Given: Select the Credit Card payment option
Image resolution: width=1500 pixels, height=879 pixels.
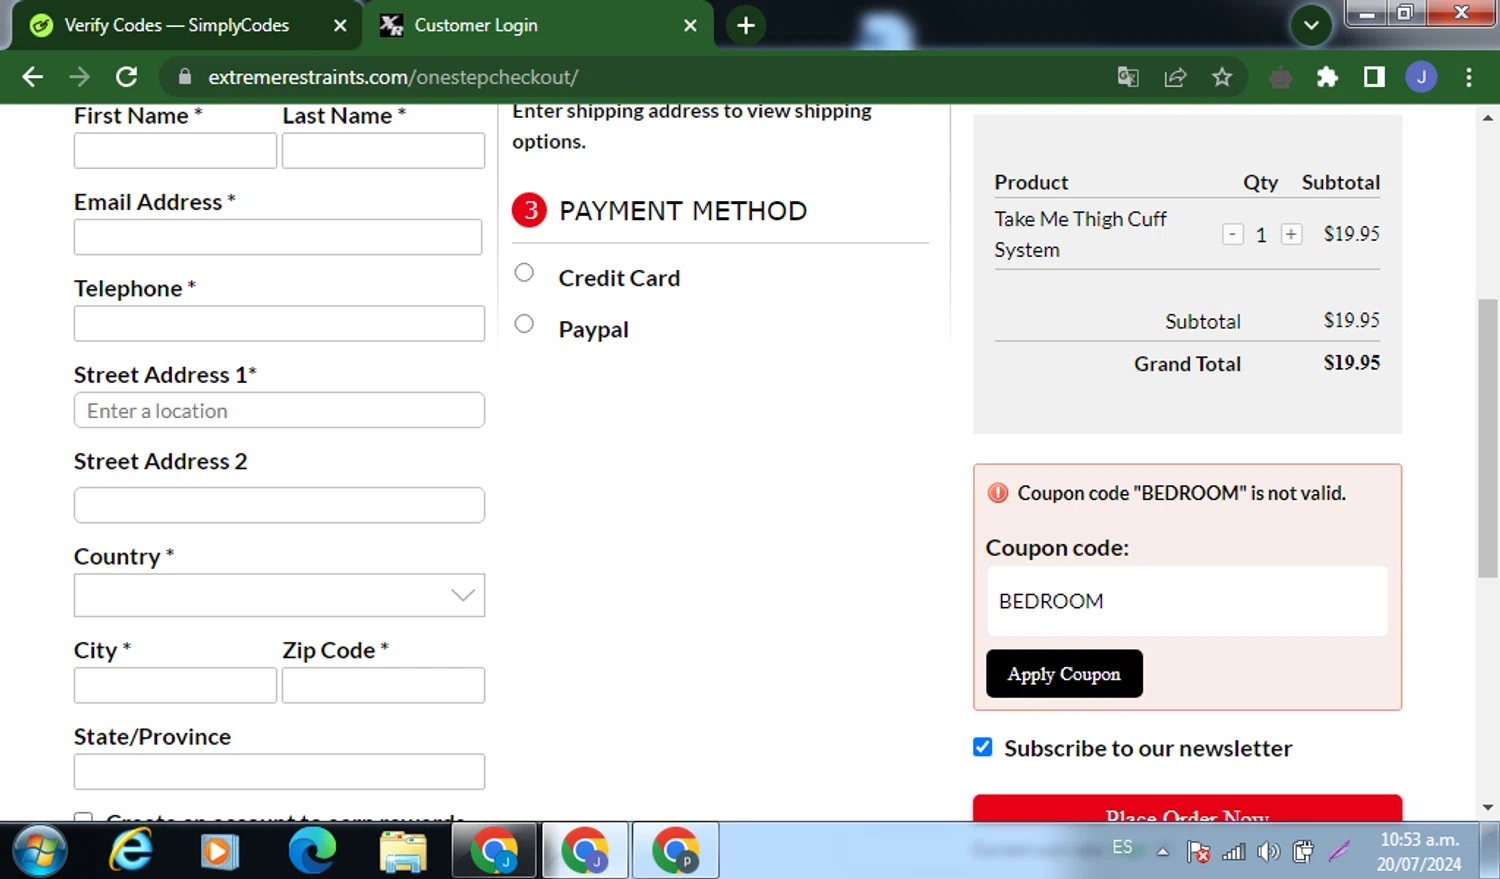Looking at the screenshot, I should point(524,272).
